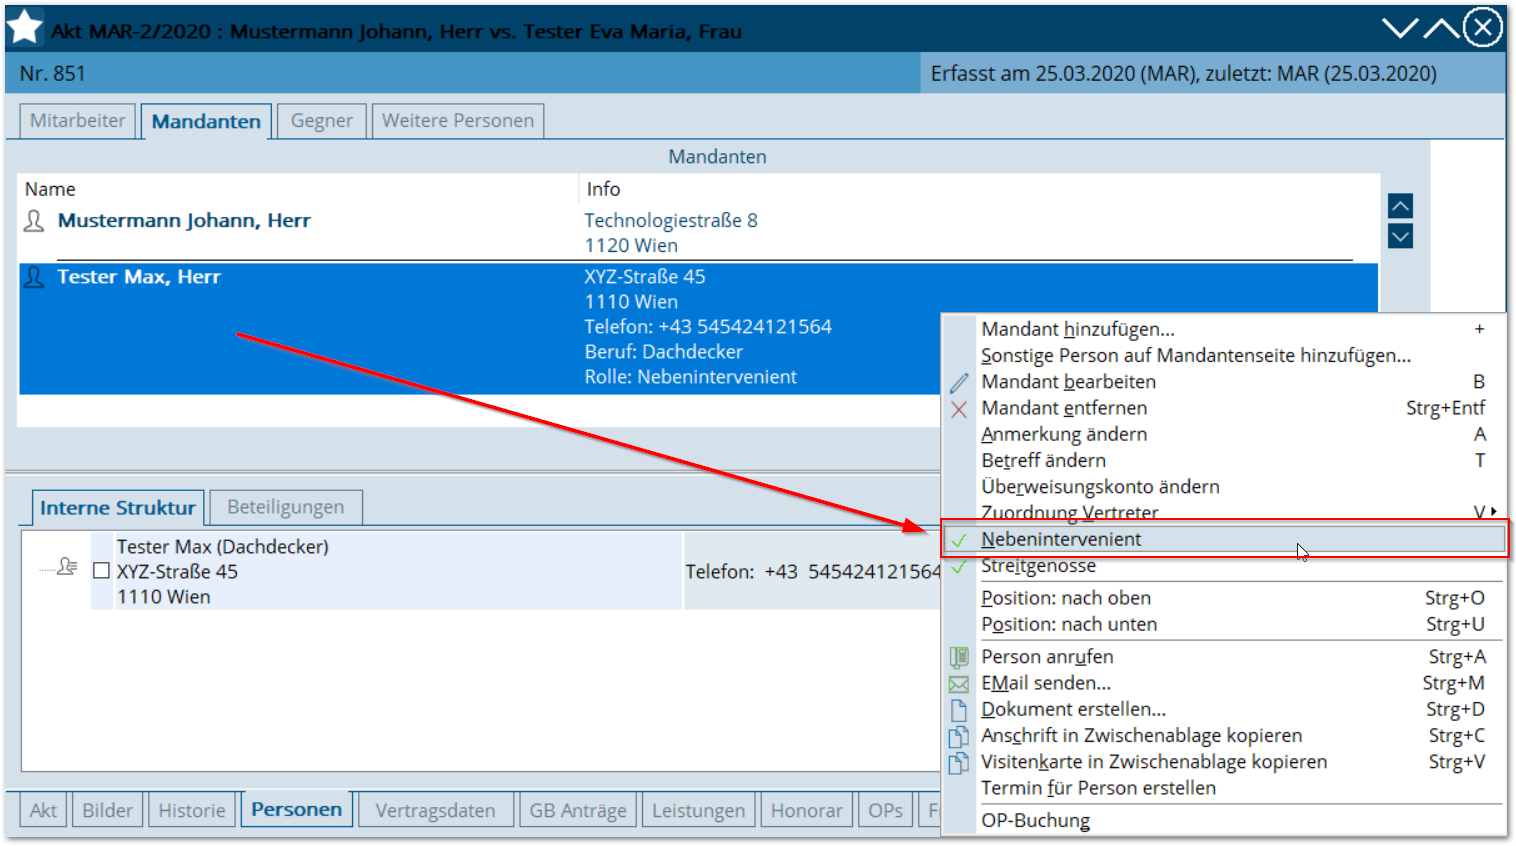The width and height of the screenshot is (1516, 846).
Task: Click the copy icon for Anschrift kopieren
Action: tap(959, 736)
